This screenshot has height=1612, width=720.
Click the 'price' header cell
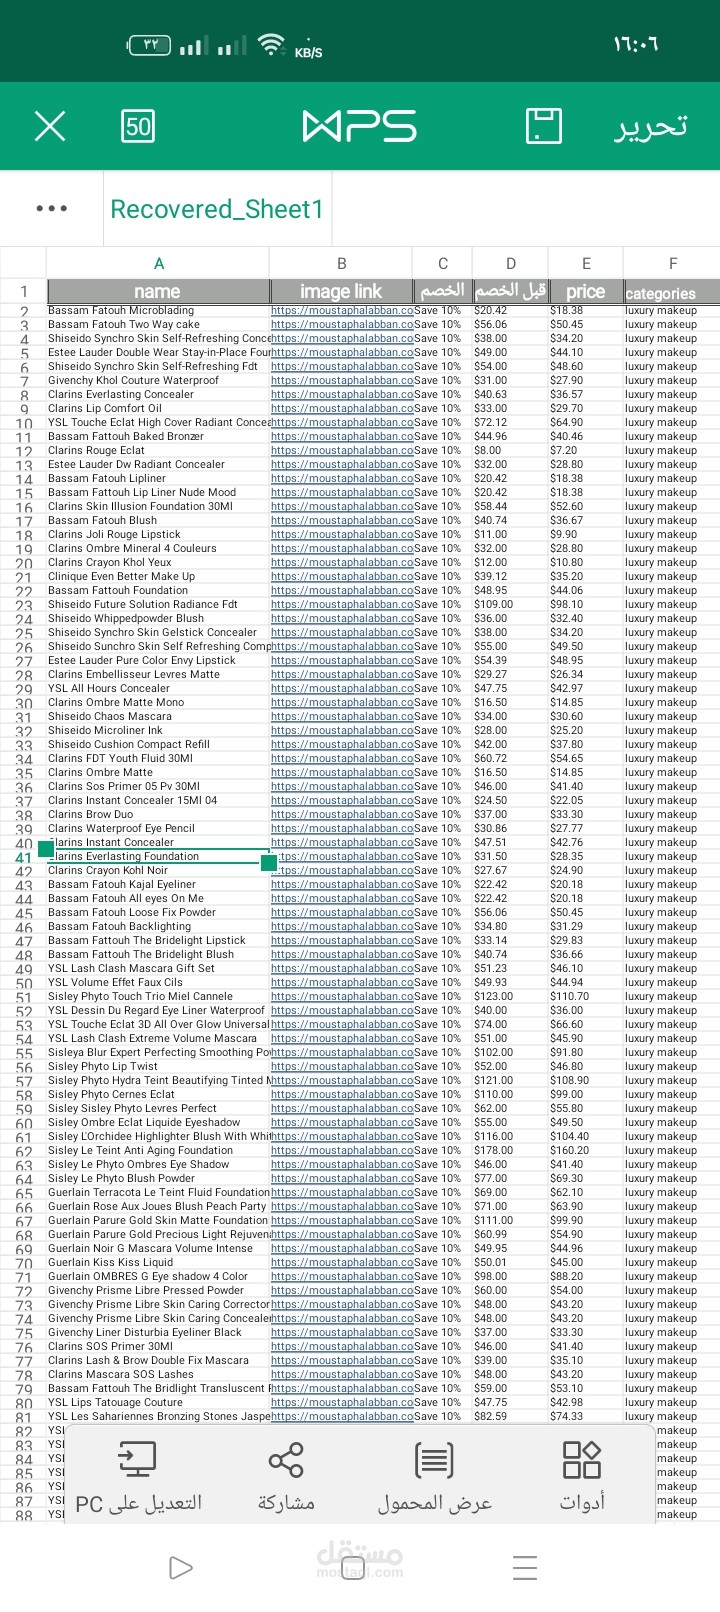[586, 291]
